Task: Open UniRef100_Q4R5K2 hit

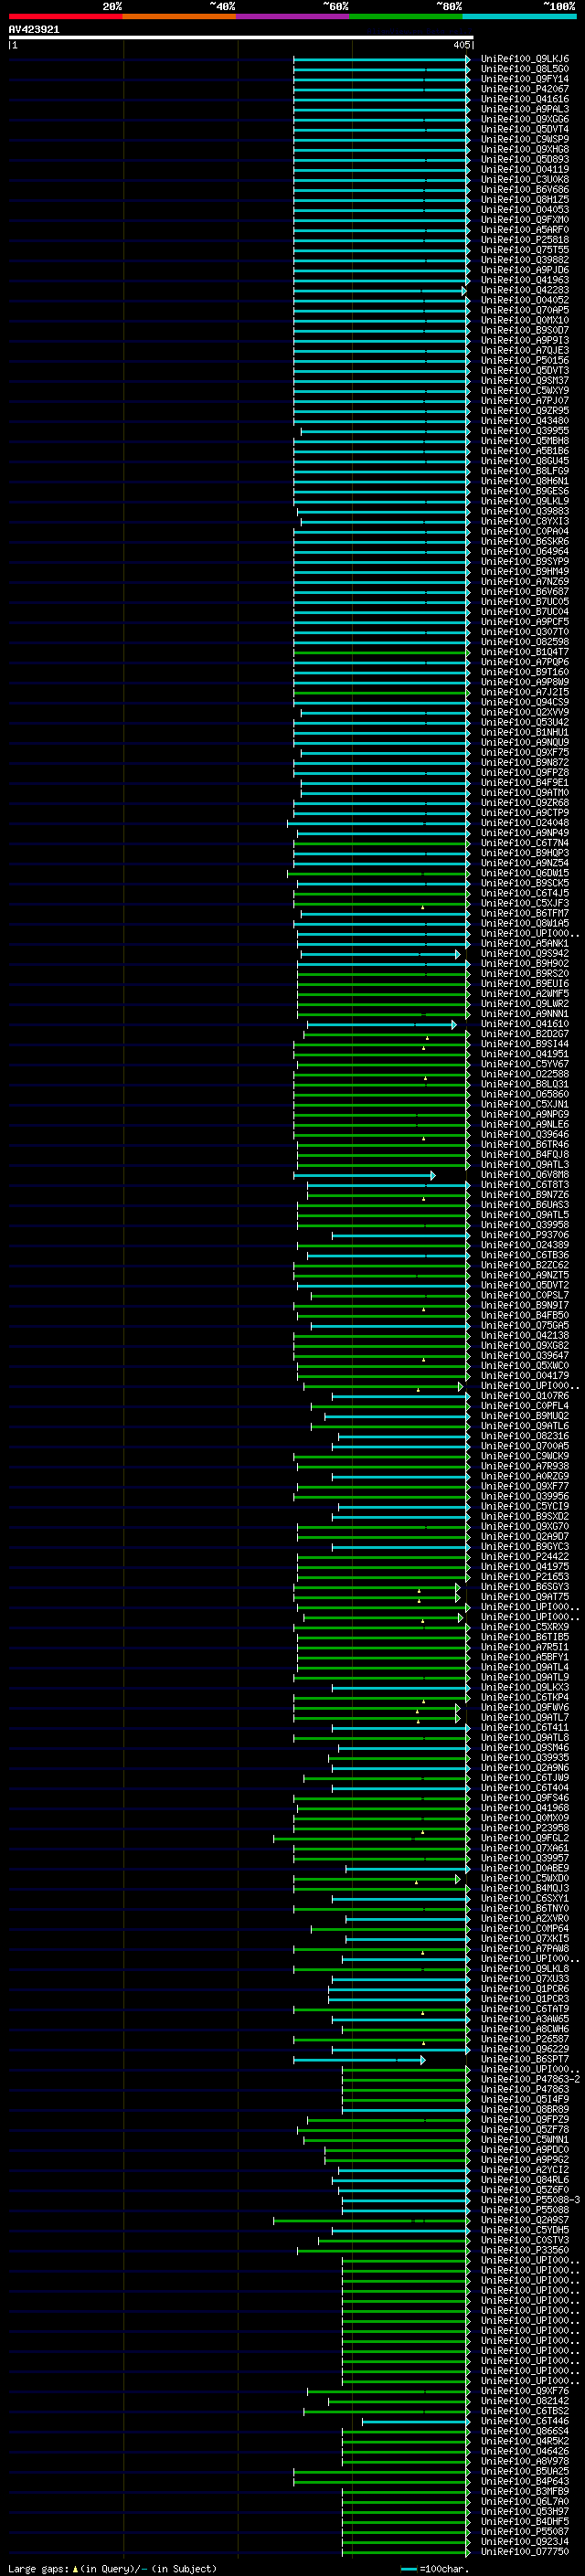Action: pos(525,2441)
